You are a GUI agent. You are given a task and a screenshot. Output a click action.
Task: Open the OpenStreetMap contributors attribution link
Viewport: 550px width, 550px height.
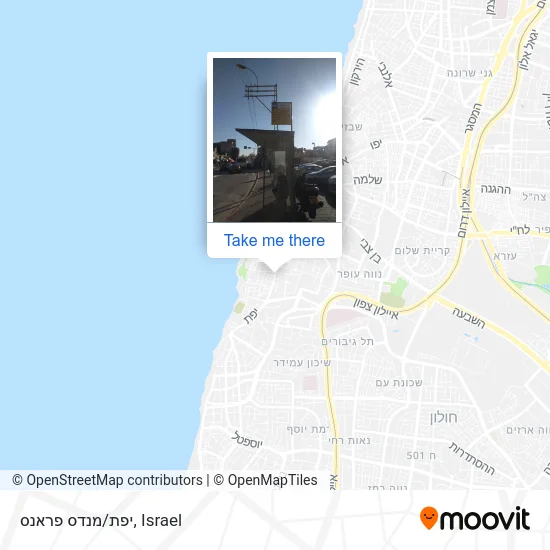click(x=107, y=480)
